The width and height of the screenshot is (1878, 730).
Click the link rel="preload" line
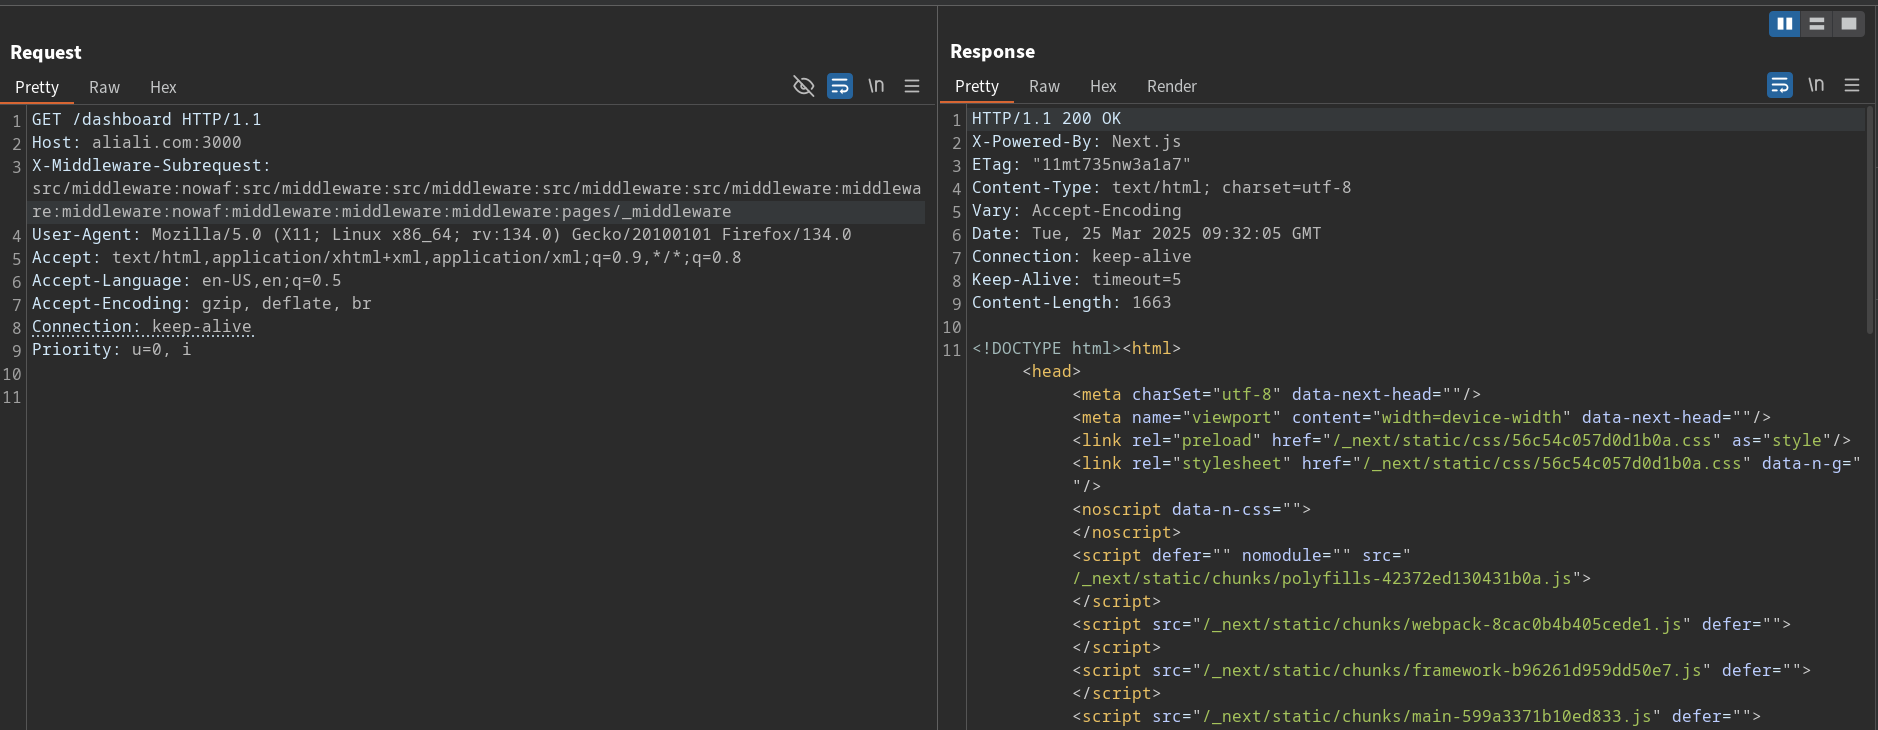1462,440
